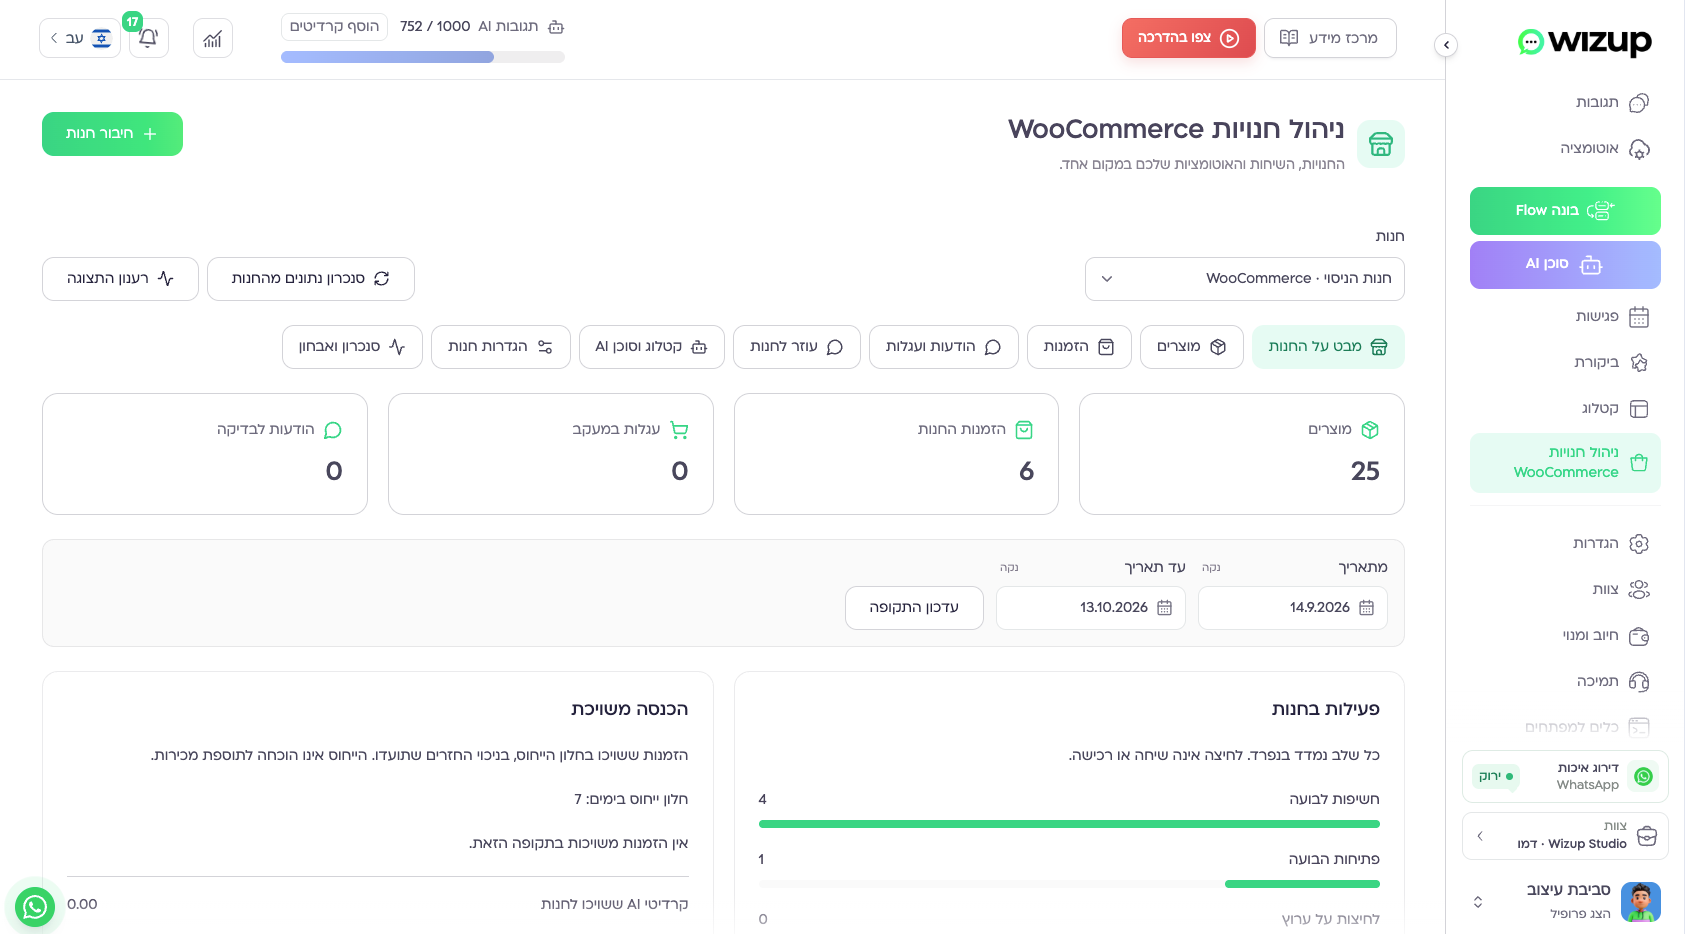Switch to the מוצרים tab

pos(1192,347)
